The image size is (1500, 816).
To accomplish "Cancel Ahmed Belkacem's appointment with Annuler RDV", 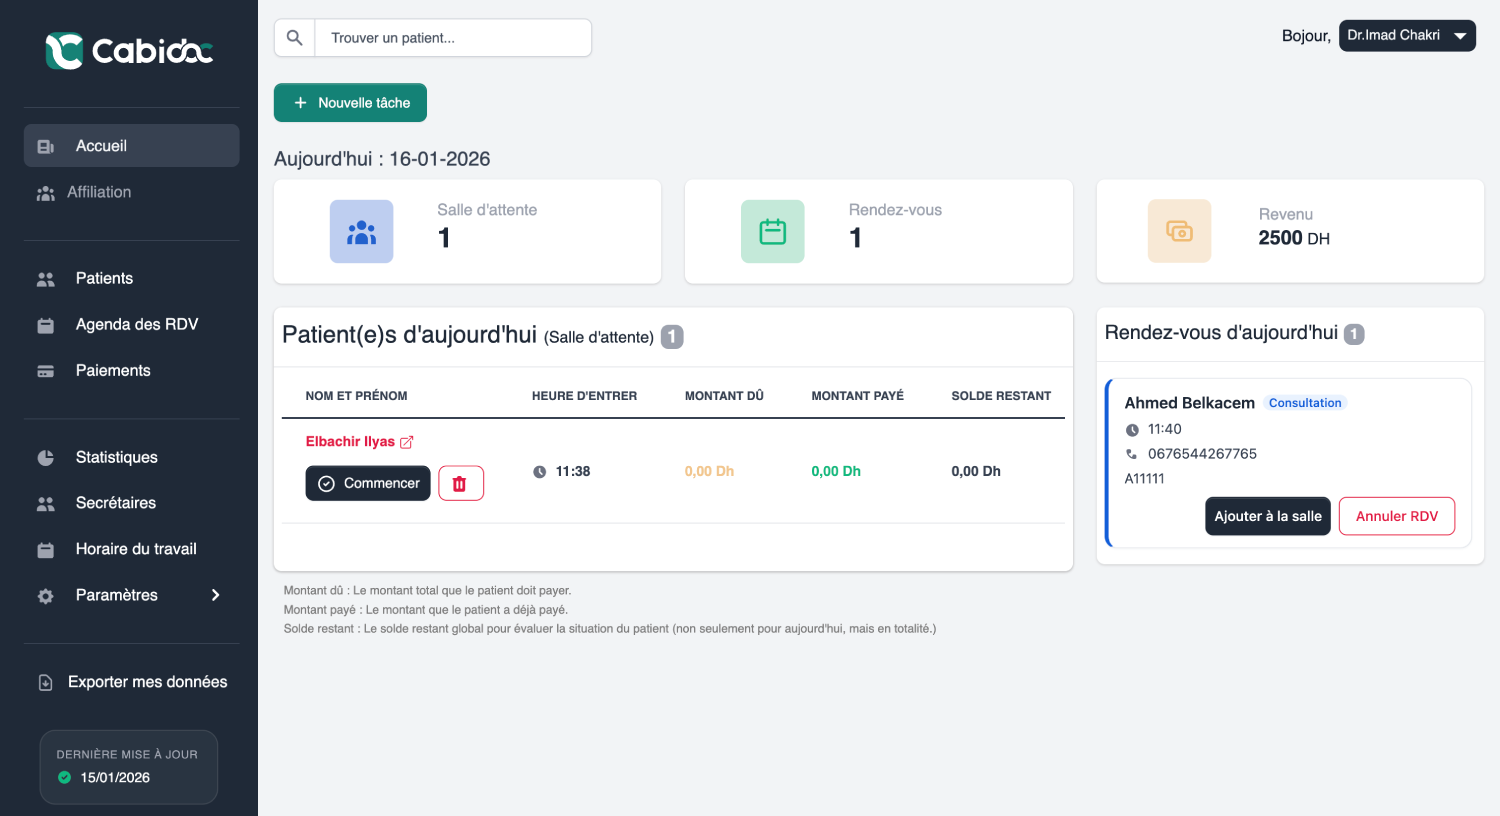I will [x=1396, y=516].
